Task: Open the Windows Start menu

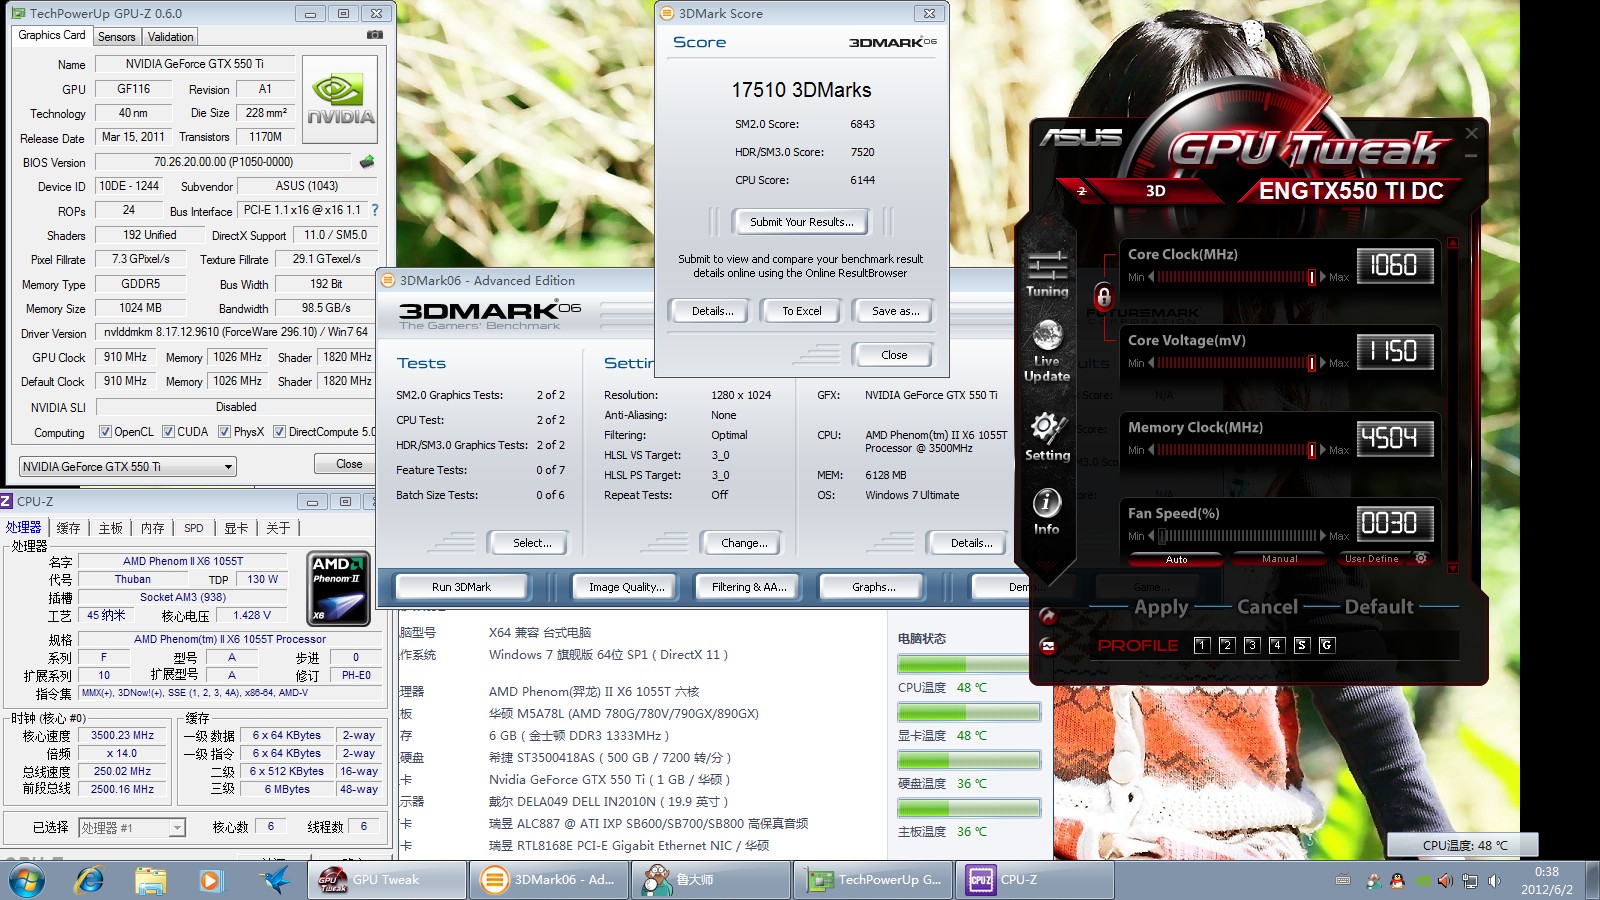Action: (27, 880)
